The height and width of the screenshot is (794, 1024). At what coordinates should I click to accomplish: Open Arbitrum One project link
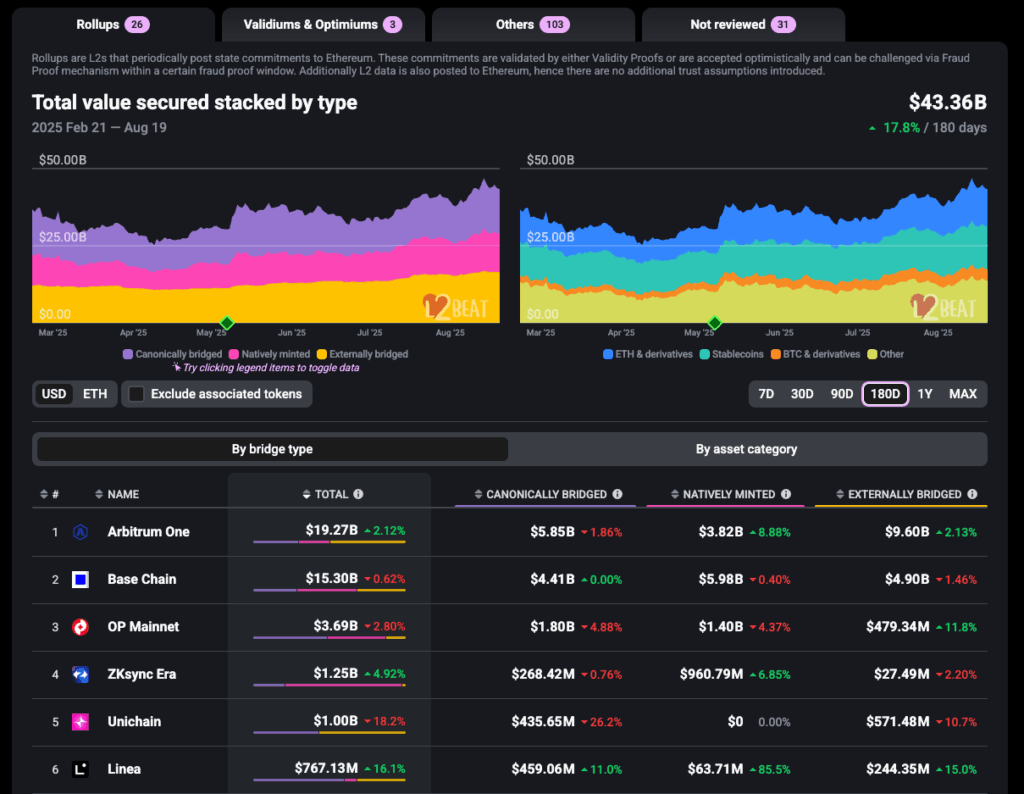[148, 532]
